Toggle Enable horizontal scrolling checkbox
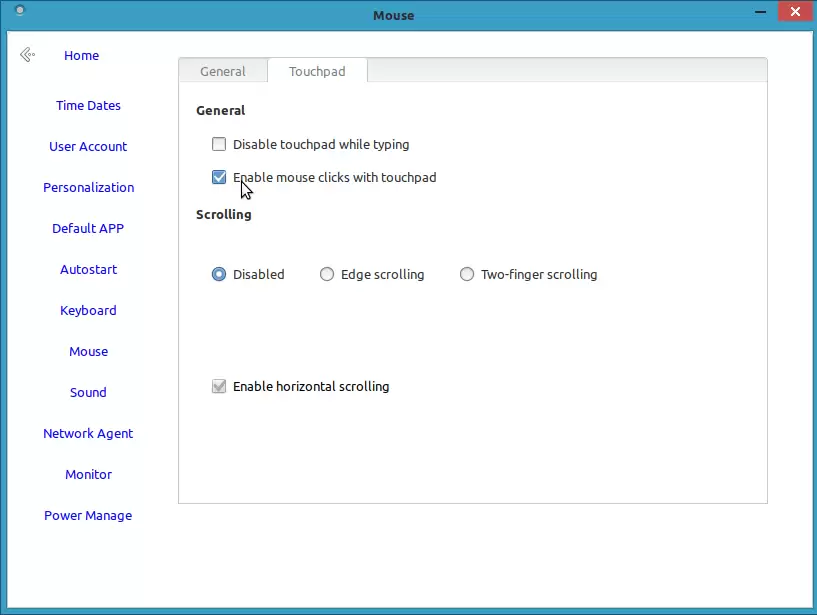The height and width of the screenshot is (615, 817). click(219, 386)
